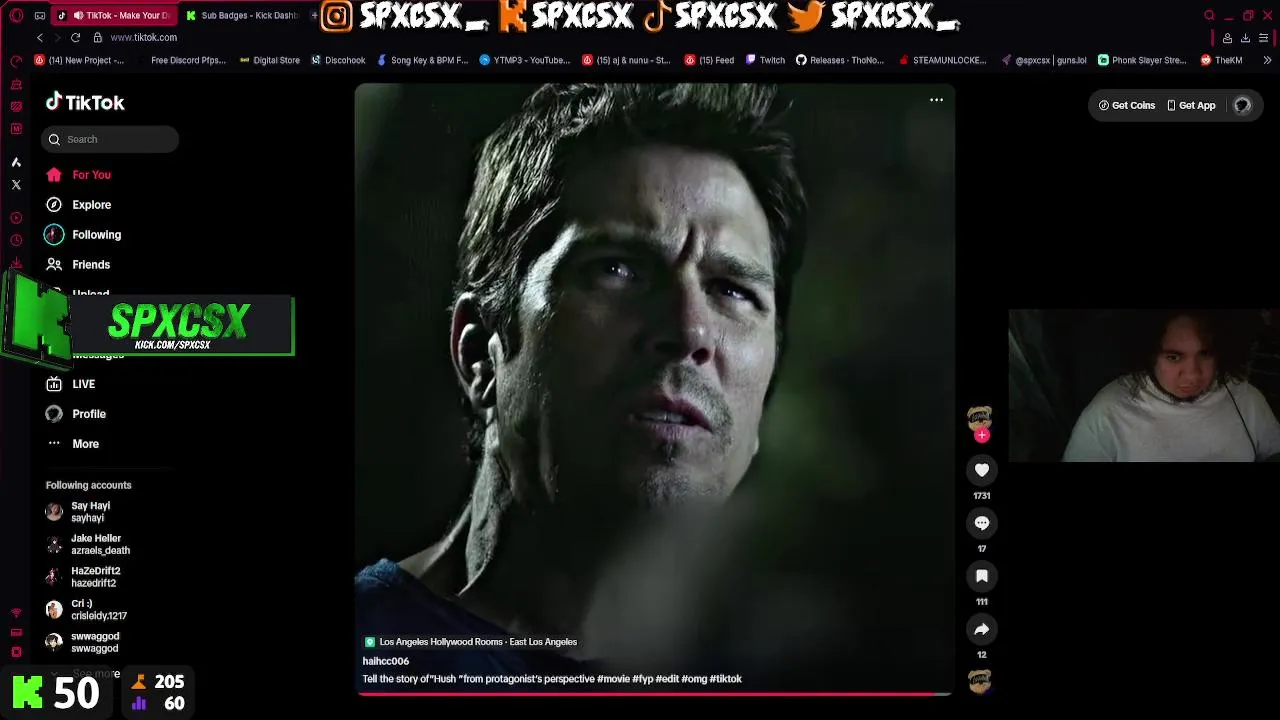Viewport: 1280px width, 720px height.
Task: Click the Get App button
Action: pos(1192,105)
